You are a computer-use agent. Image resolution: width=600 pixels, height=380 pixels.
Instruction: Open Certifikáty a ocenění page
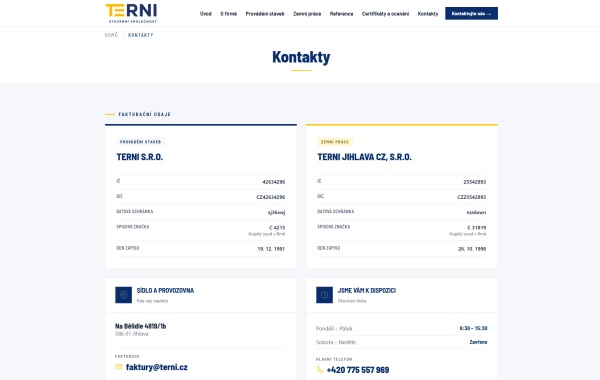[385, 14]
